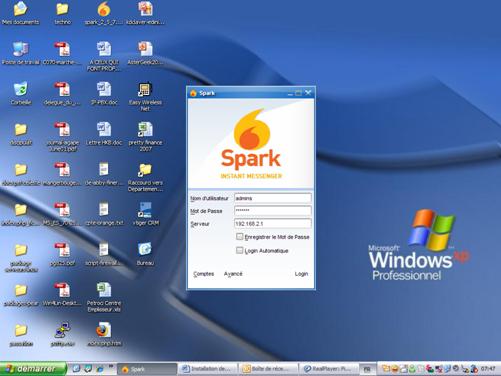Select the Poste de travail icon

click(x=21, y=53)
